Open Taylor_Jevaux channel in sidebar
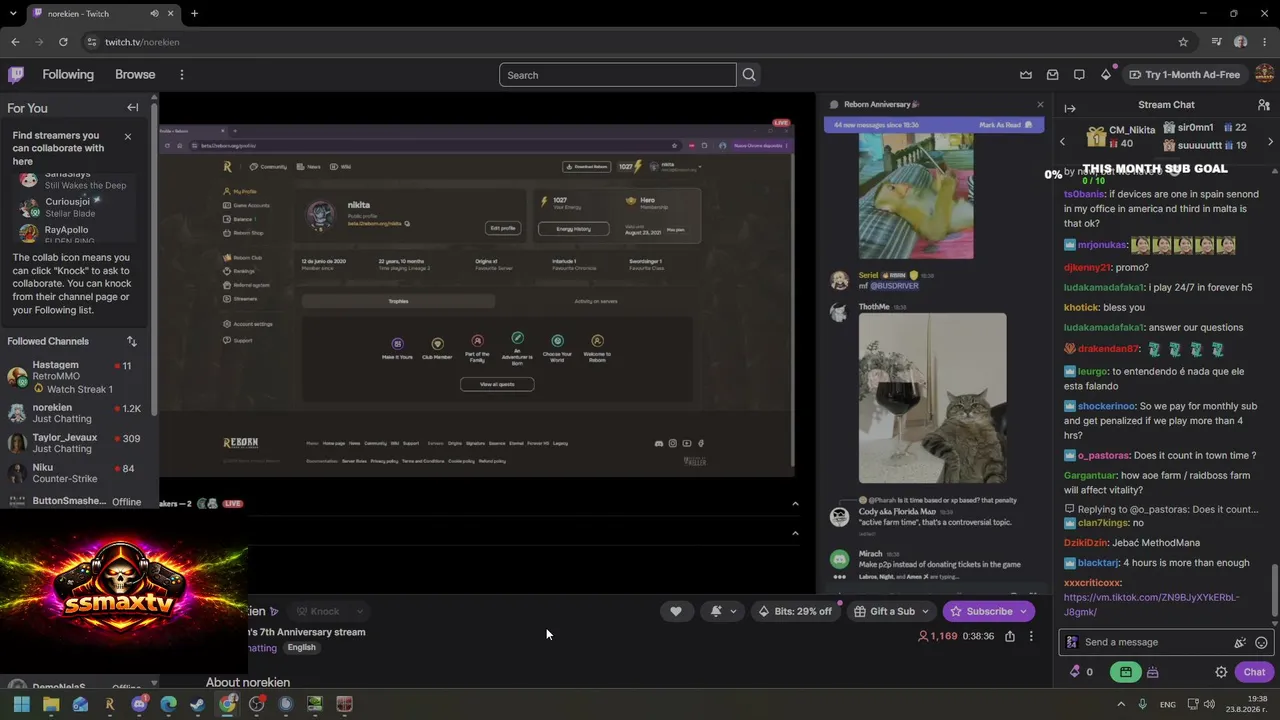Screen dimensions: 1280x720 click(x=76, y=443)
